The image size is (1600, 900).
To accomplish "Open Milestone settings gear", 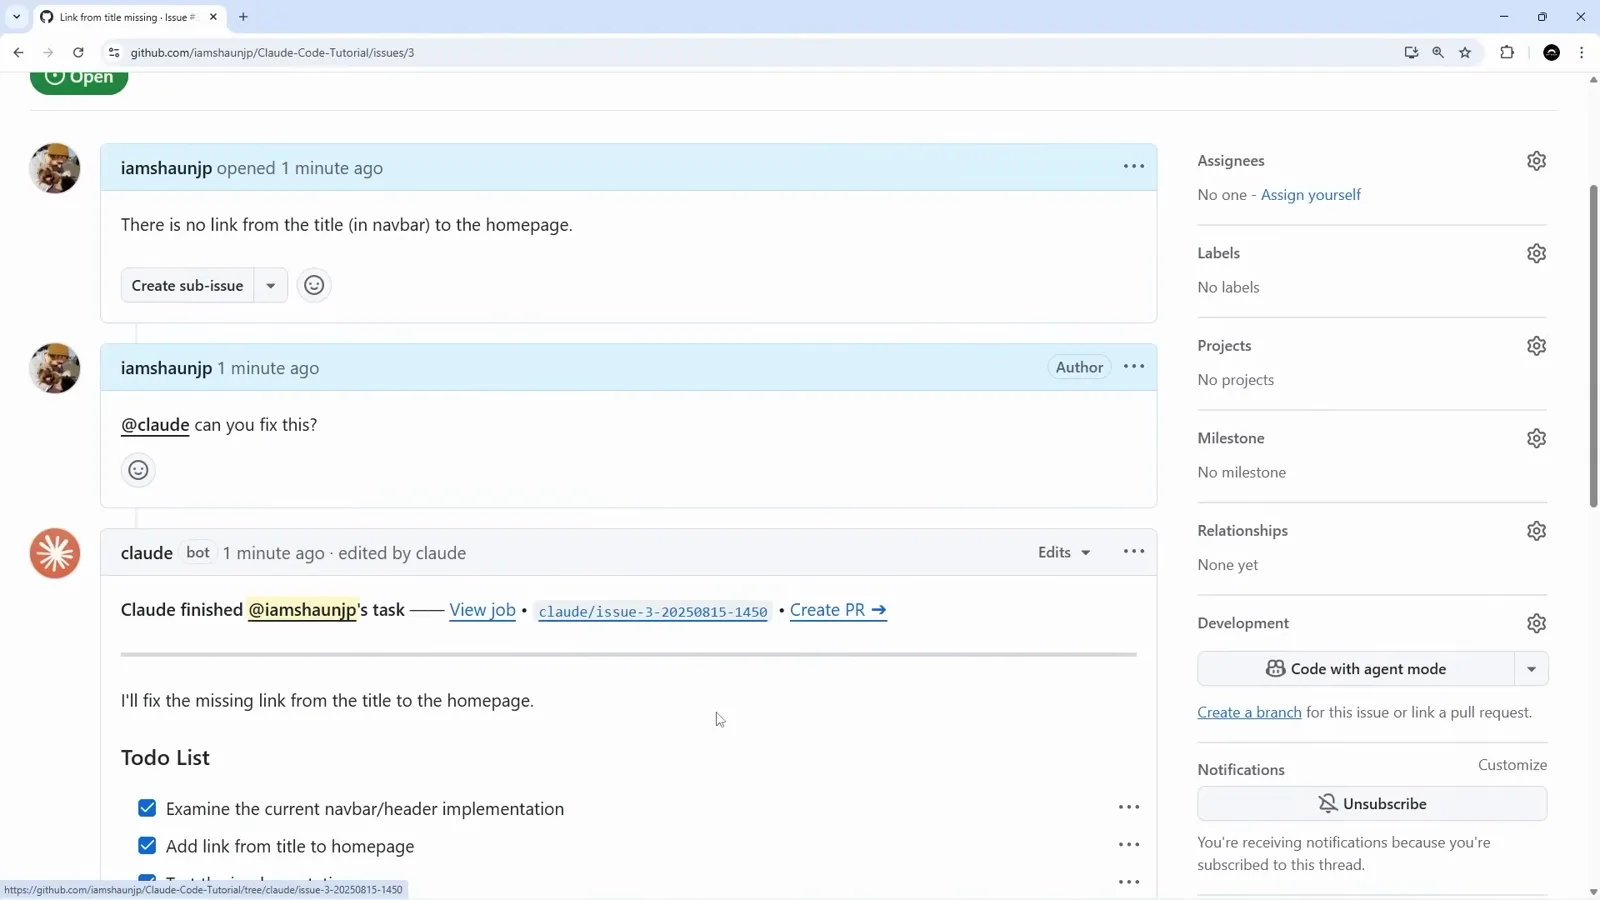I will tap(1536, 438).
